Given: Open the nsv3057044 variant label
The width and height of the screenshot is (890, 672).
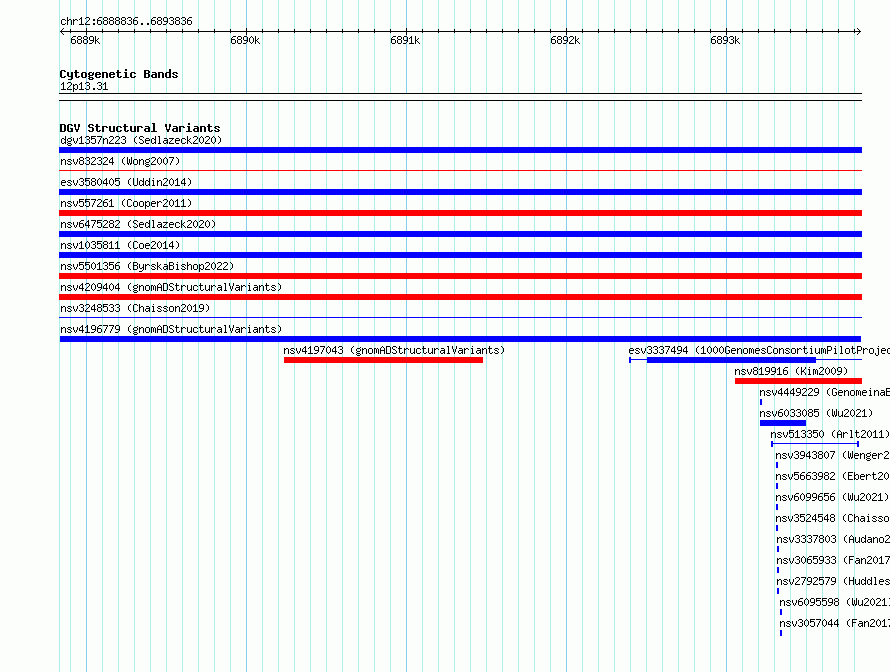Looking at the screenshot, I should [834, 623].
